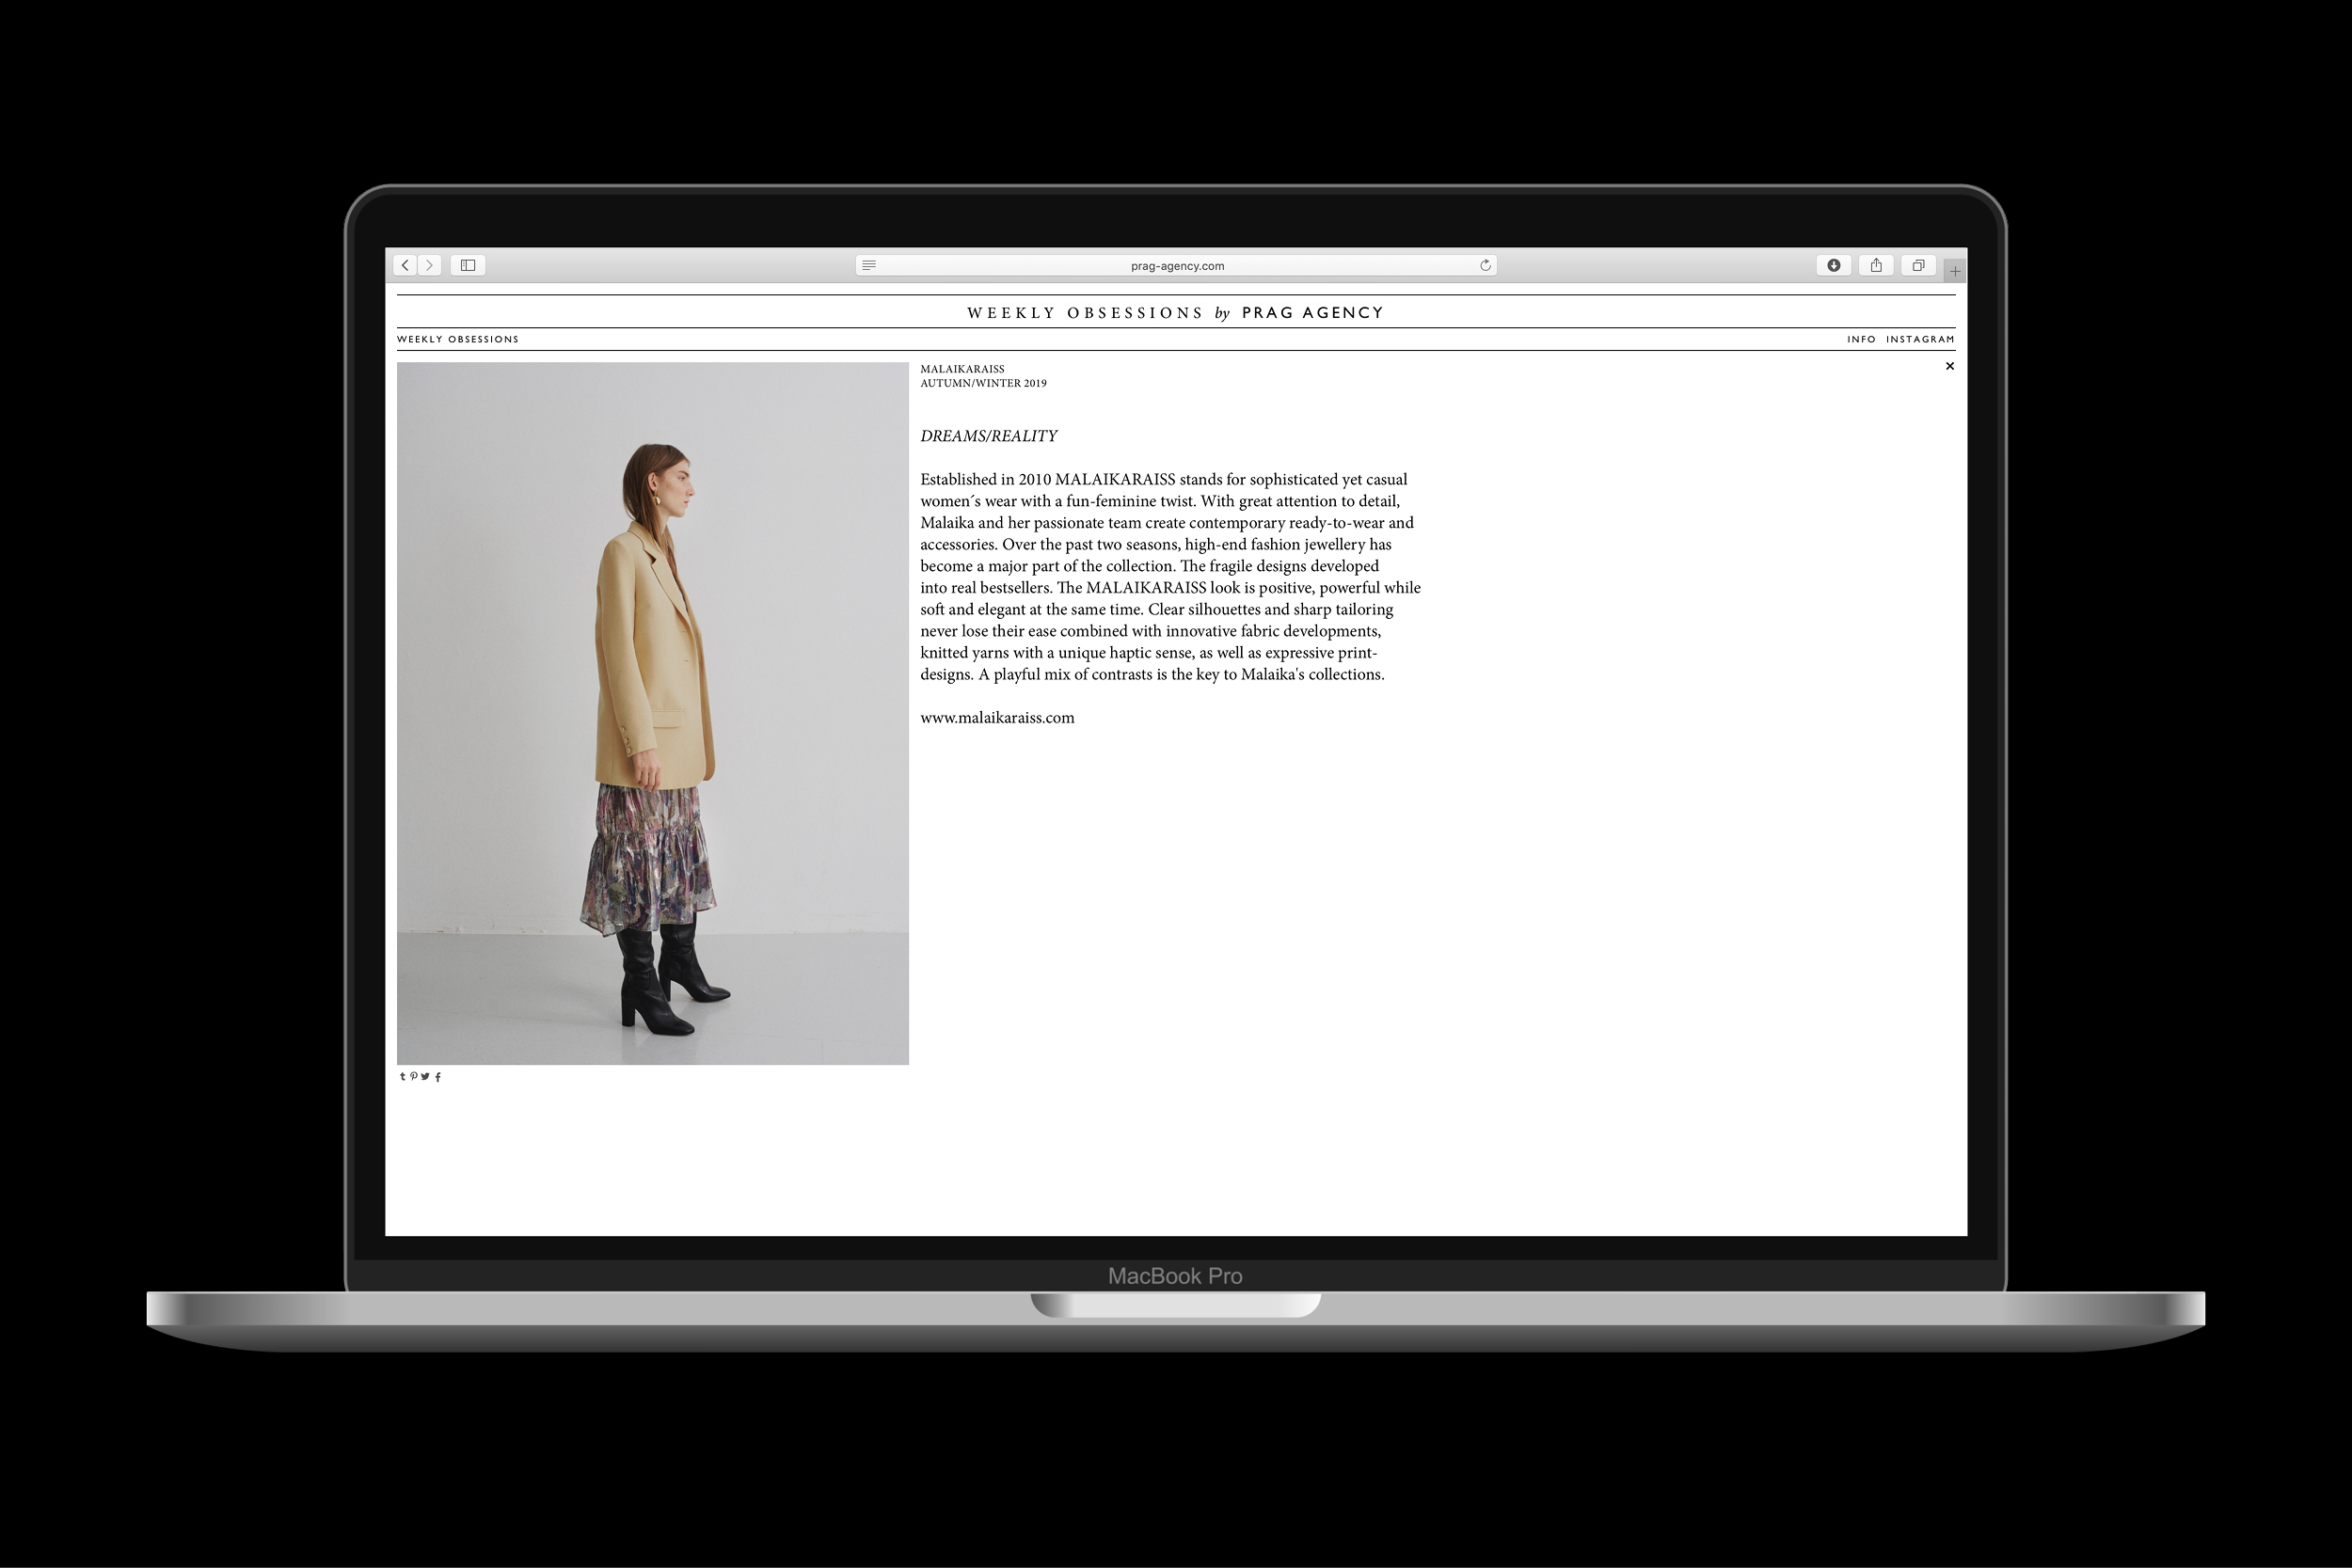The width and height of the screenshot is (2352, 1568).
Task: Open the INFO page
Action: point(1861,339)
